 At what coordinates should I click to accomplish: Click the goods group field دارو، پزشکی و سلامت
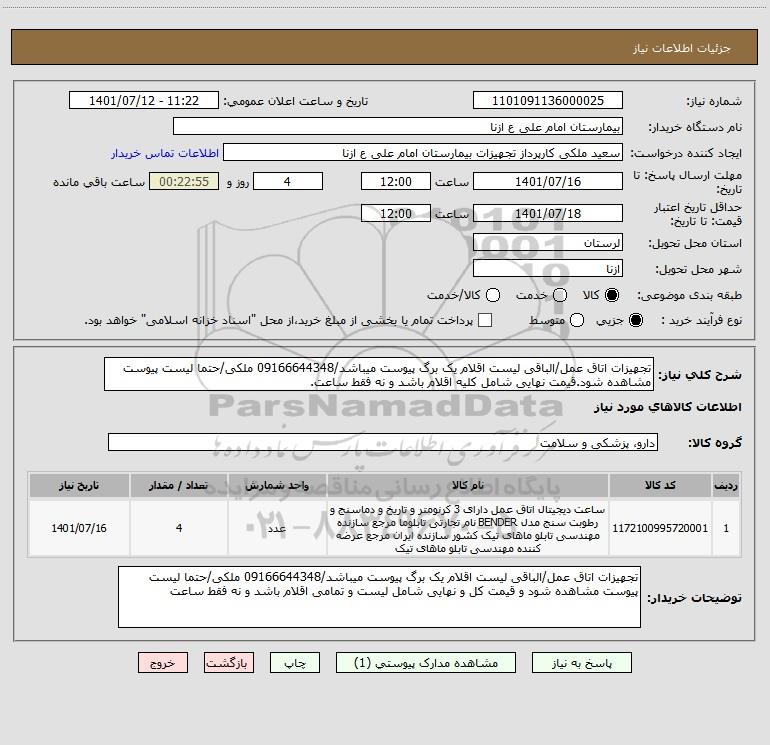pyautogui.click(x=383, y=442)
